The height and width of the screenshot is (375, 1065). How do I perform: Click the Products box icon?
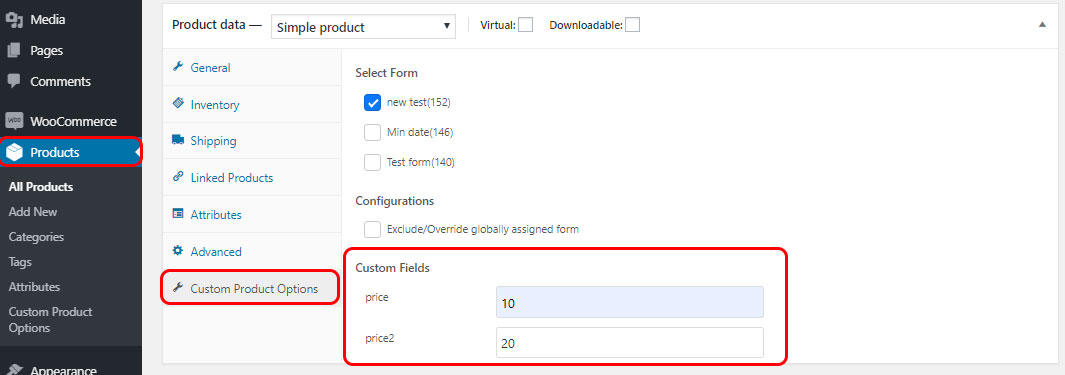pyautogui.click(x=14, y=152)
